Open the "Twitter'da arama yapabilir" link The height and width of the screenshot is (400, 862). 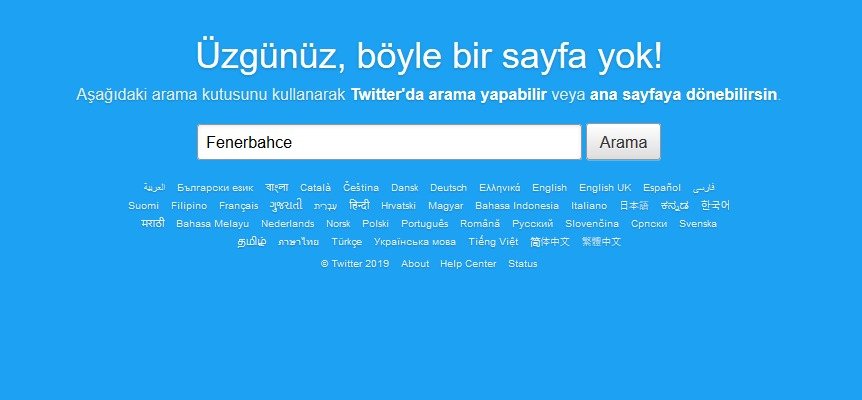point(449,95)
